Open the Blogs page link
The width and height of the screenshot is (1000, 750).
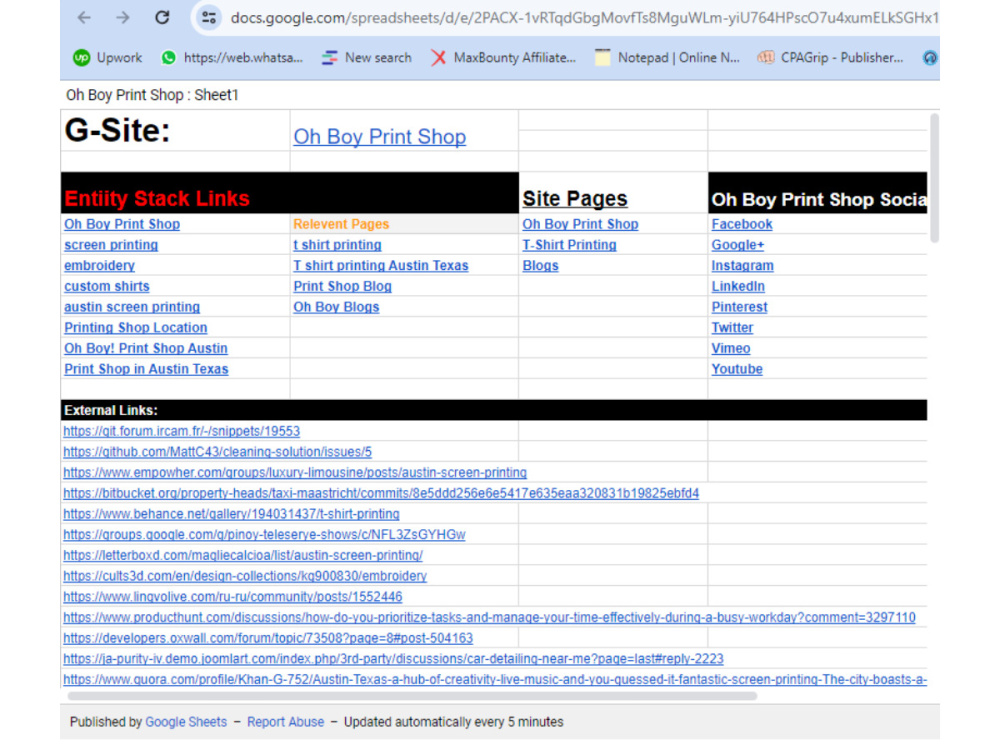pos(540,265)
